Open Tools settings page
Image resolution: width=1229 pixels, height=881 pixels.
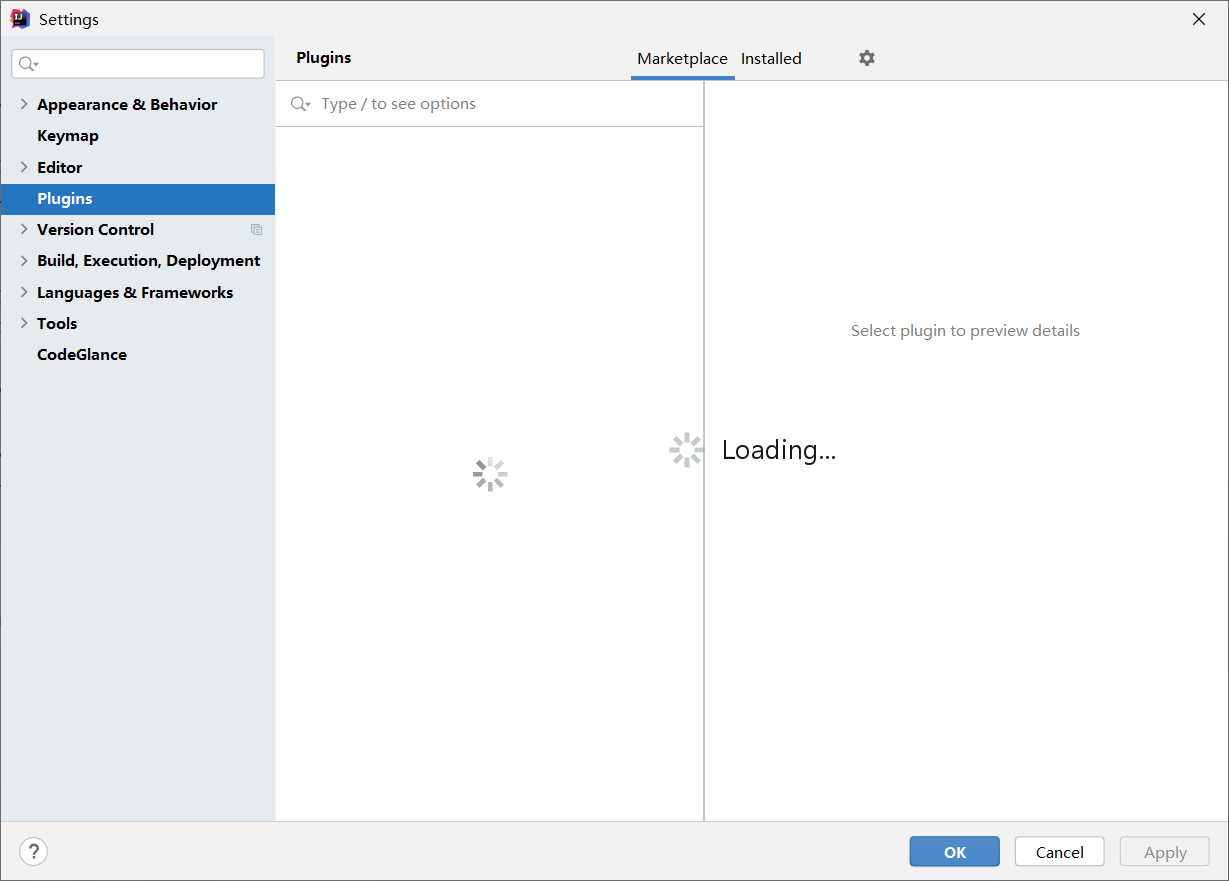[x=57, y=324]
